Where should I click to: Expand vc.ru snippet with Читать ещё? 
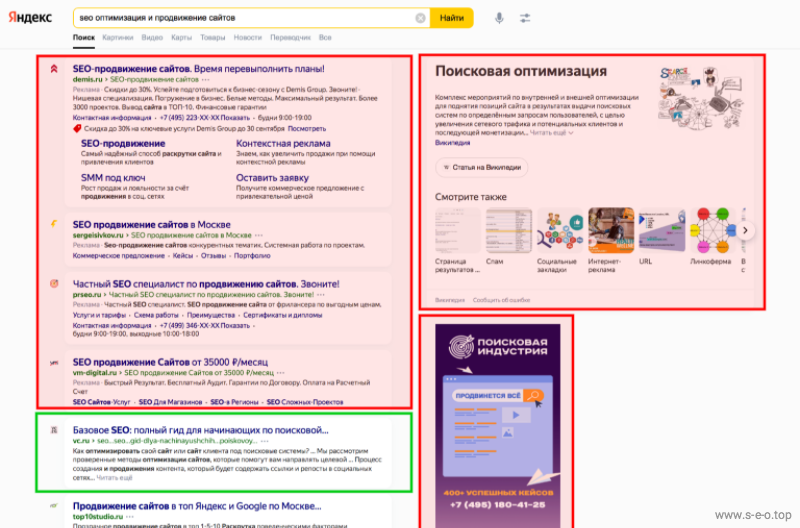tap(114, 478)
